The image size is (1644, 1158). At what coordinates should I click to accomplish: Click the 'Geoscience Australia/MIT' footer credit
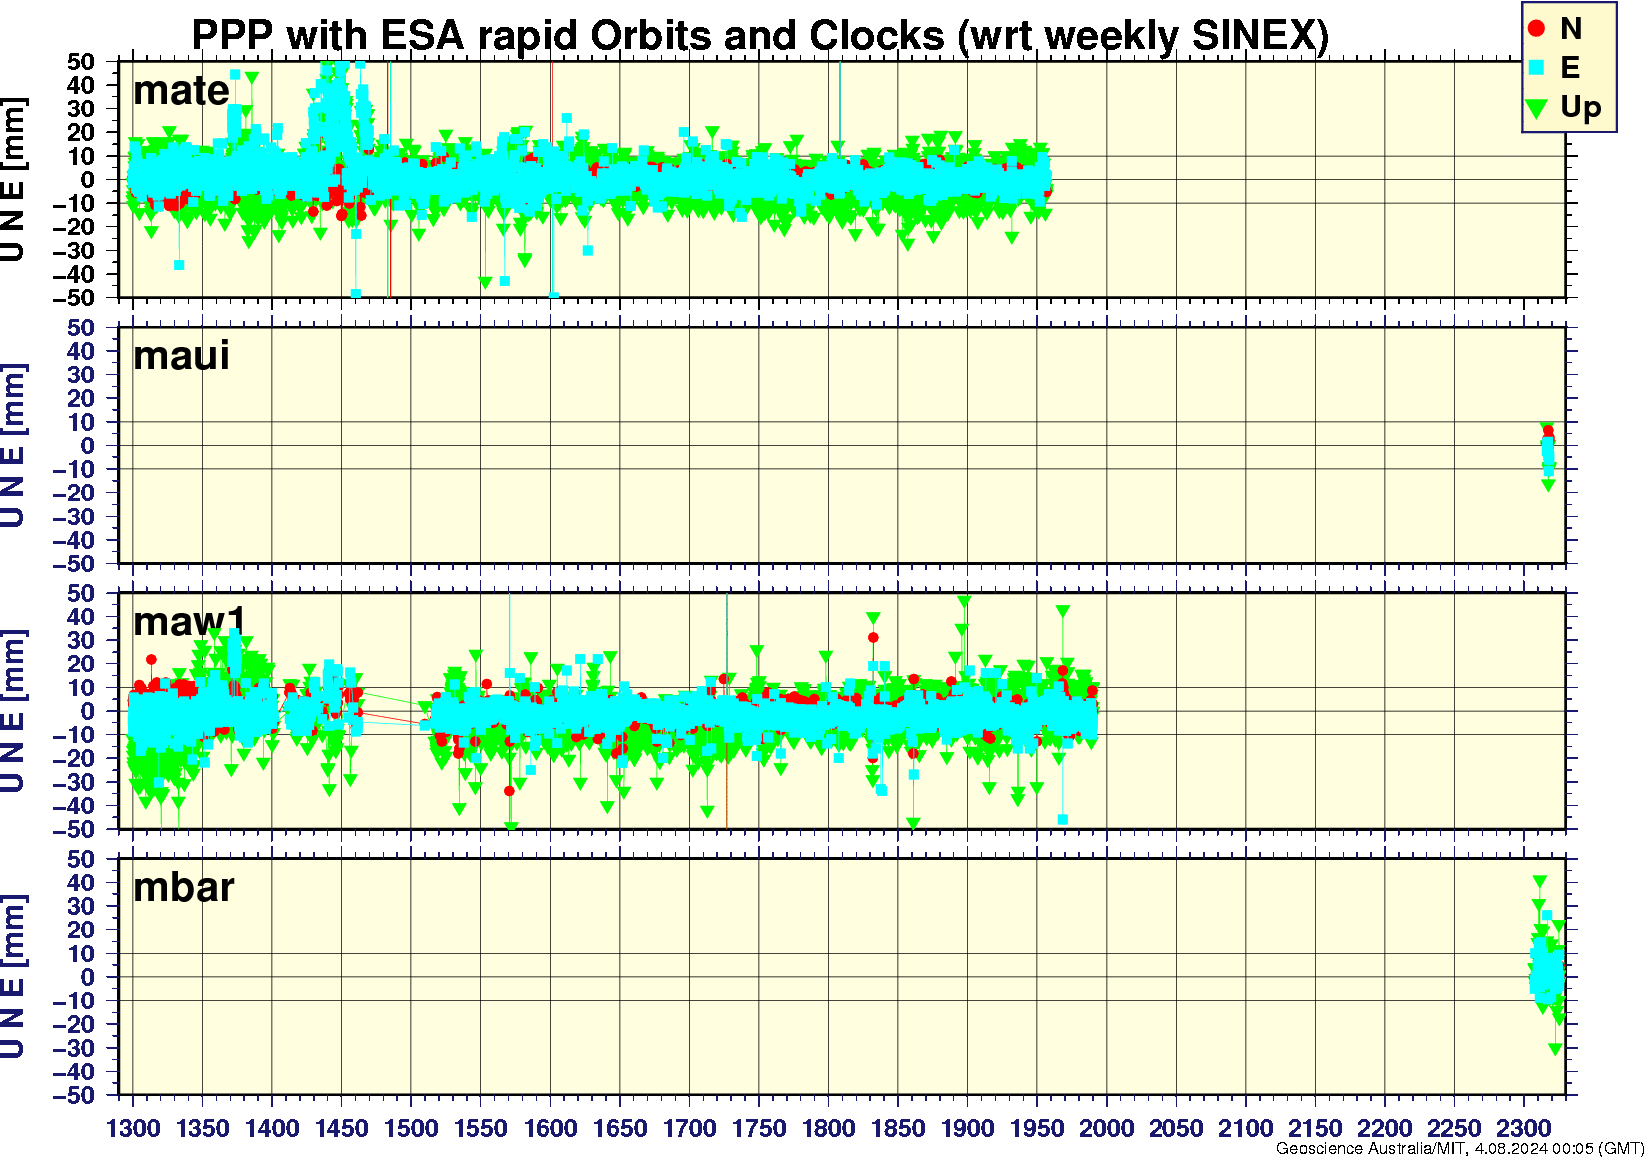(x=1371, y=1148)
